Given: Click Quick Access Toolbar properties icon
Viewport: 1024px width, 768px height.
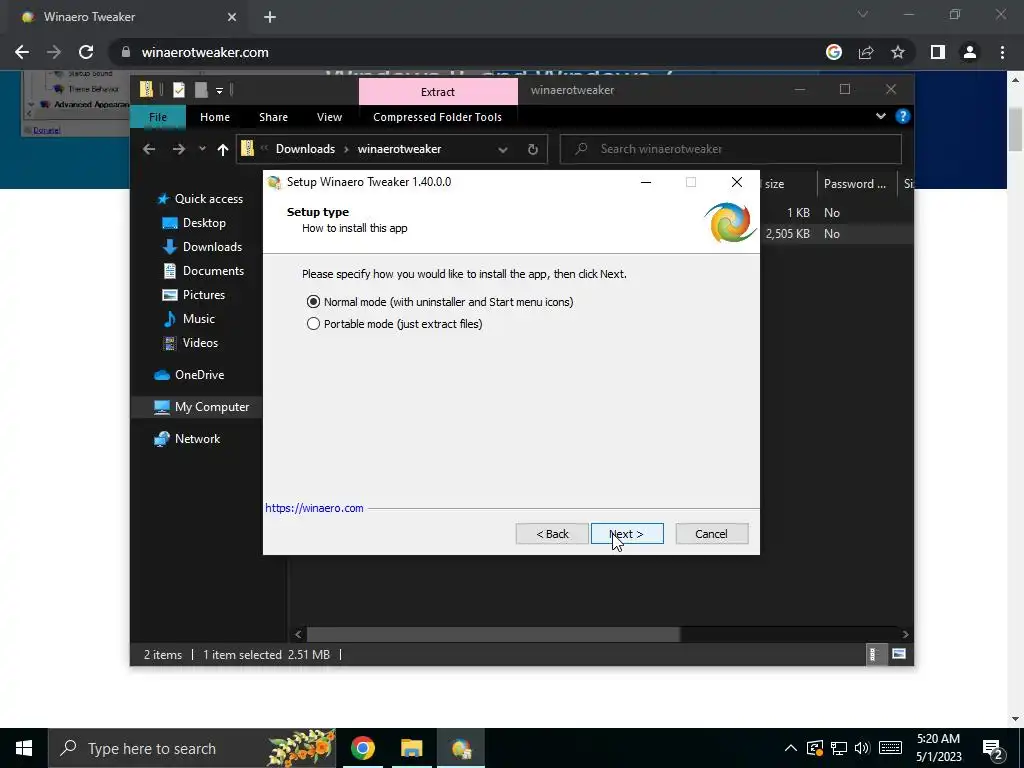Looking at the screenshot, I should (178, 89).
